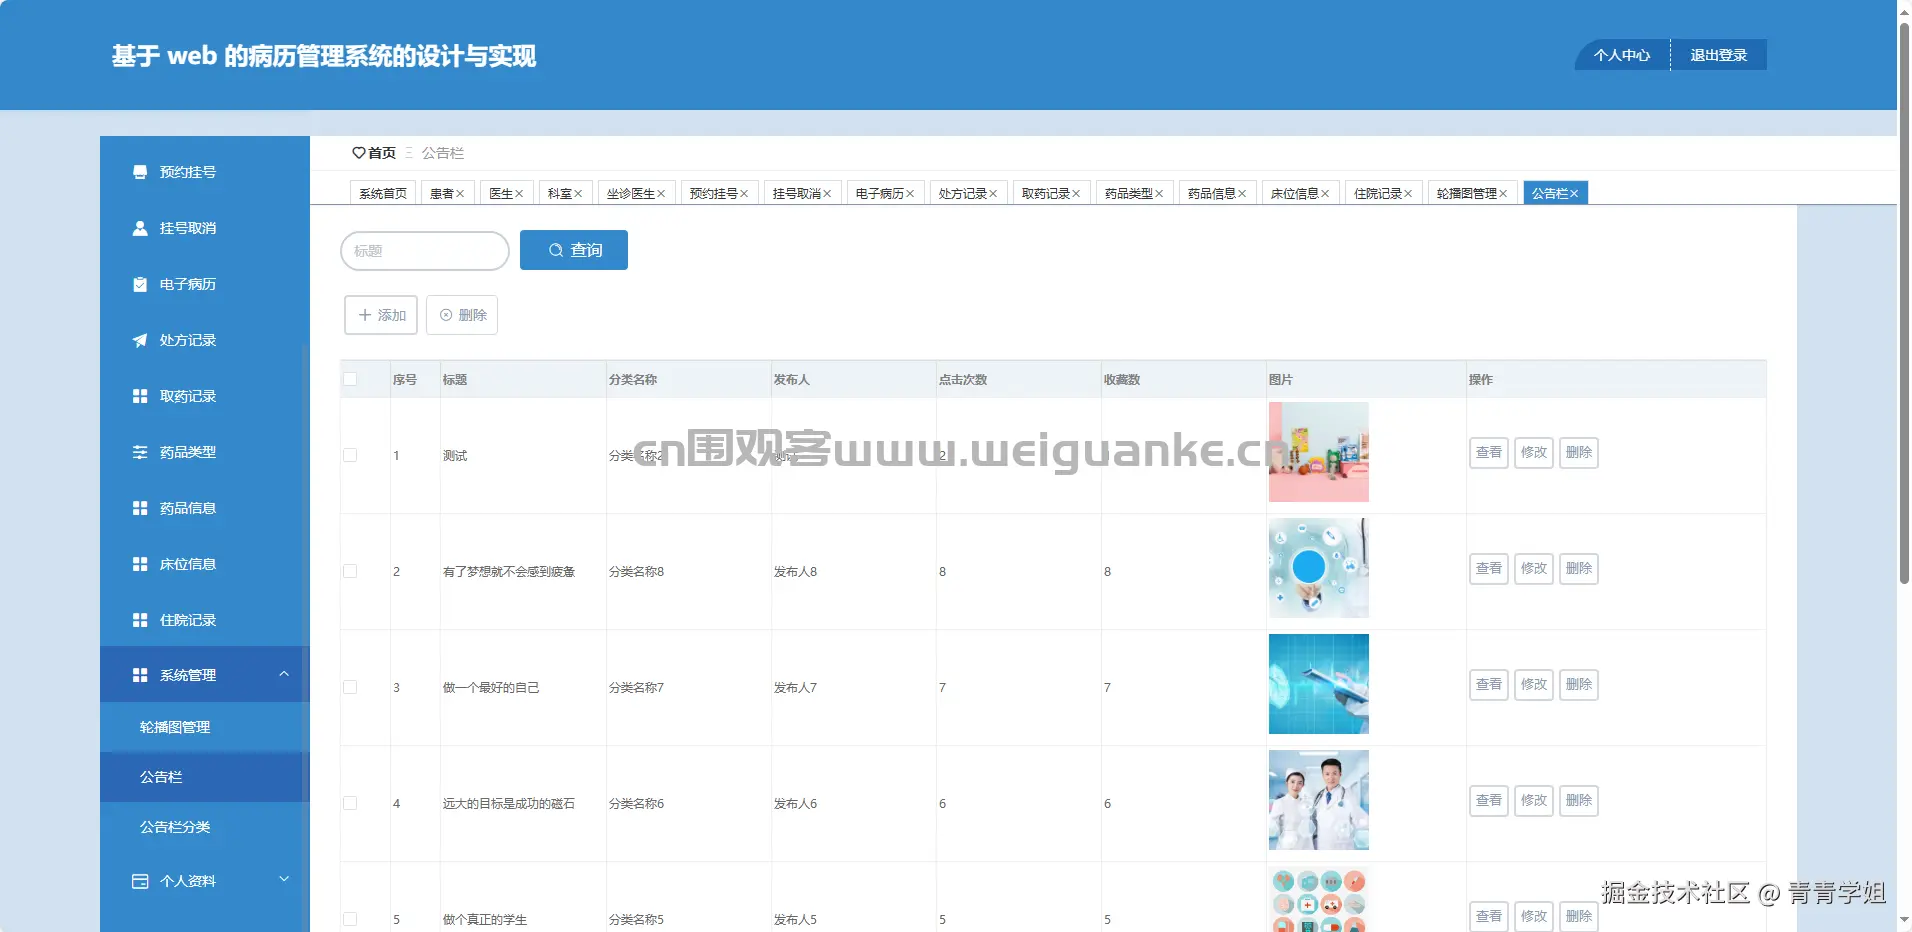1912x932 pixels.
Task: Close the 坐诊医生 tab
Action: pos(661,194)
